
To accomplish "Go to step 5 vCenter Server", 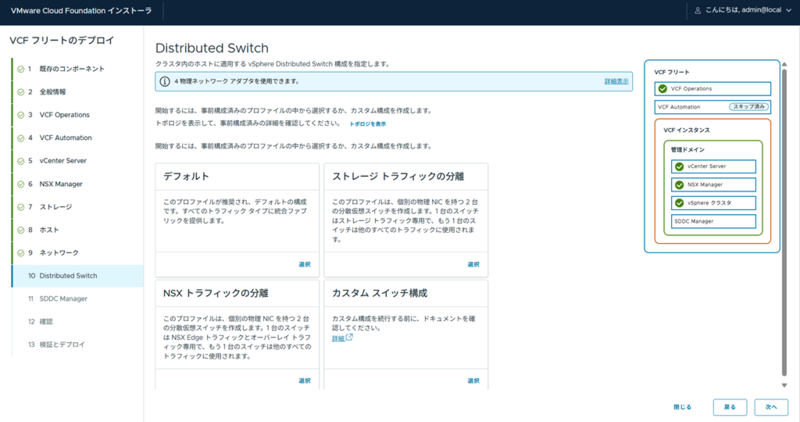I will click(x=63, y=161).
